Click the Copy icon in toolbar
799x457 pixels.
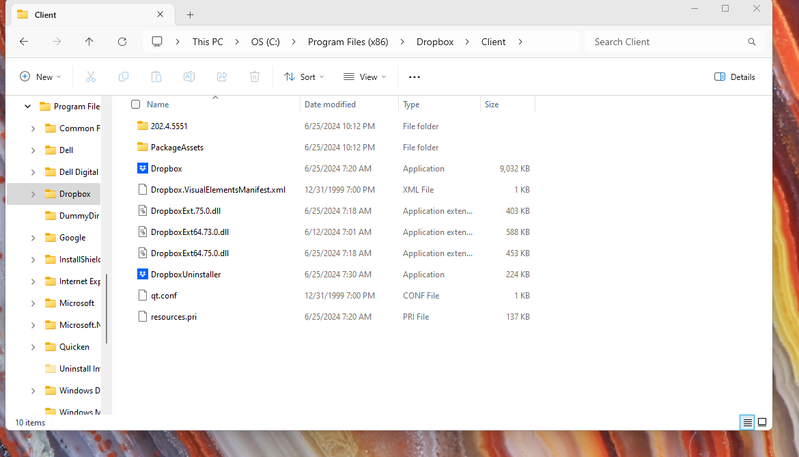[123, 77]
